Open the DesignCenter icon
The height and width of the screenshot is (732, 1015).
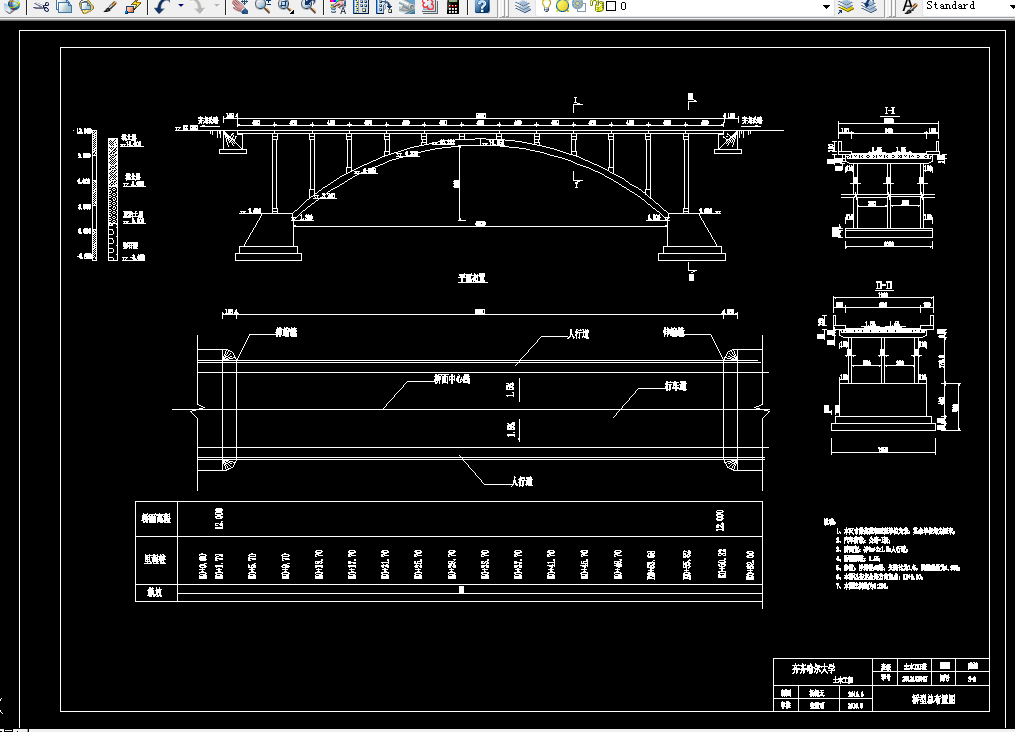coord(361,6)
